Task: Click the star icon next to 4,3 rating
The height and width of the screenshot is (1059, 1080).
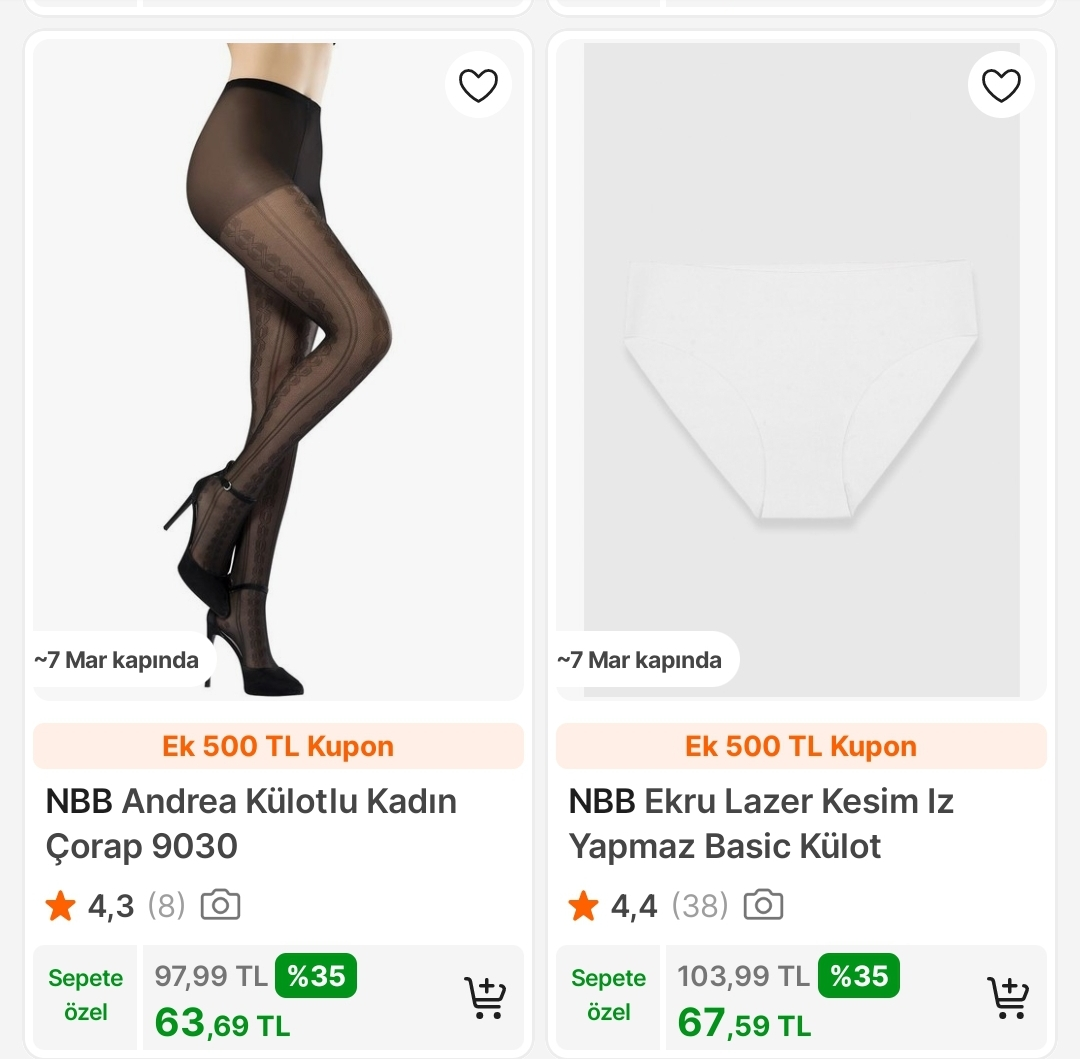Action: [x=60, y=905]
